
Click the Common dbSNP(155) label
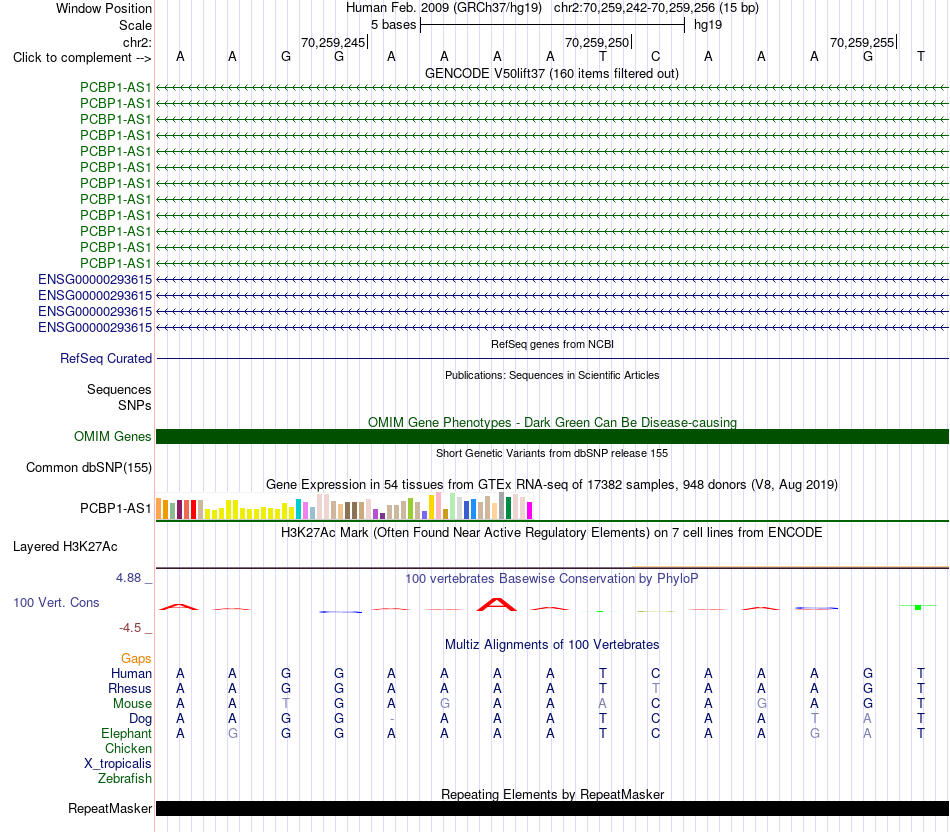pos(88,467)
